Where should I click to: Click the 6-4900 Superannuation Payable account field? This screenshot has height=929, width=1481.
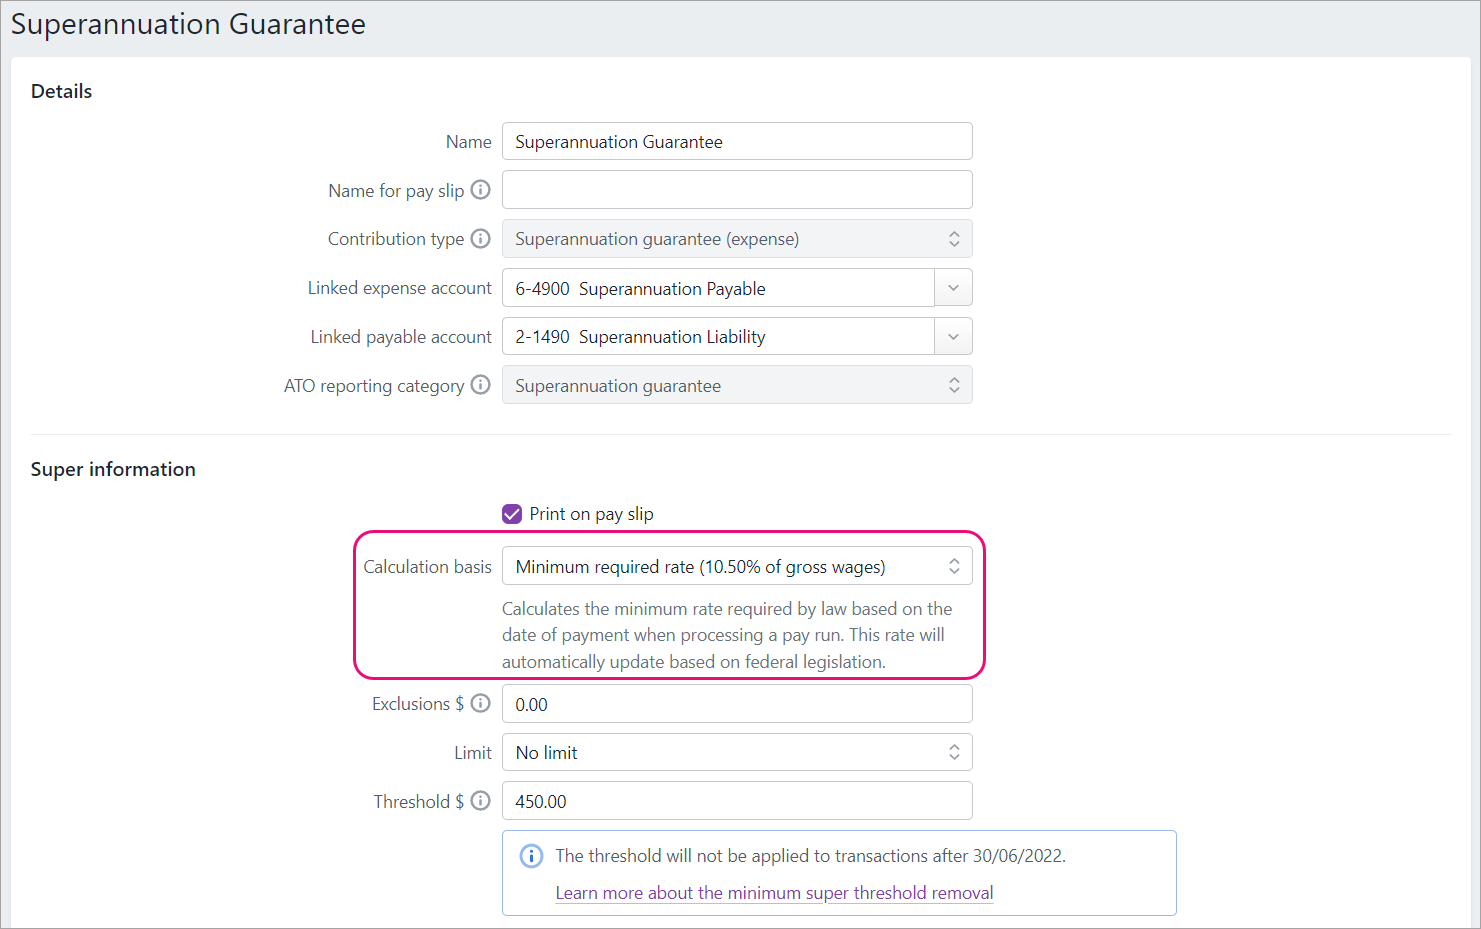pyautogui.click(x=718, y=288)
